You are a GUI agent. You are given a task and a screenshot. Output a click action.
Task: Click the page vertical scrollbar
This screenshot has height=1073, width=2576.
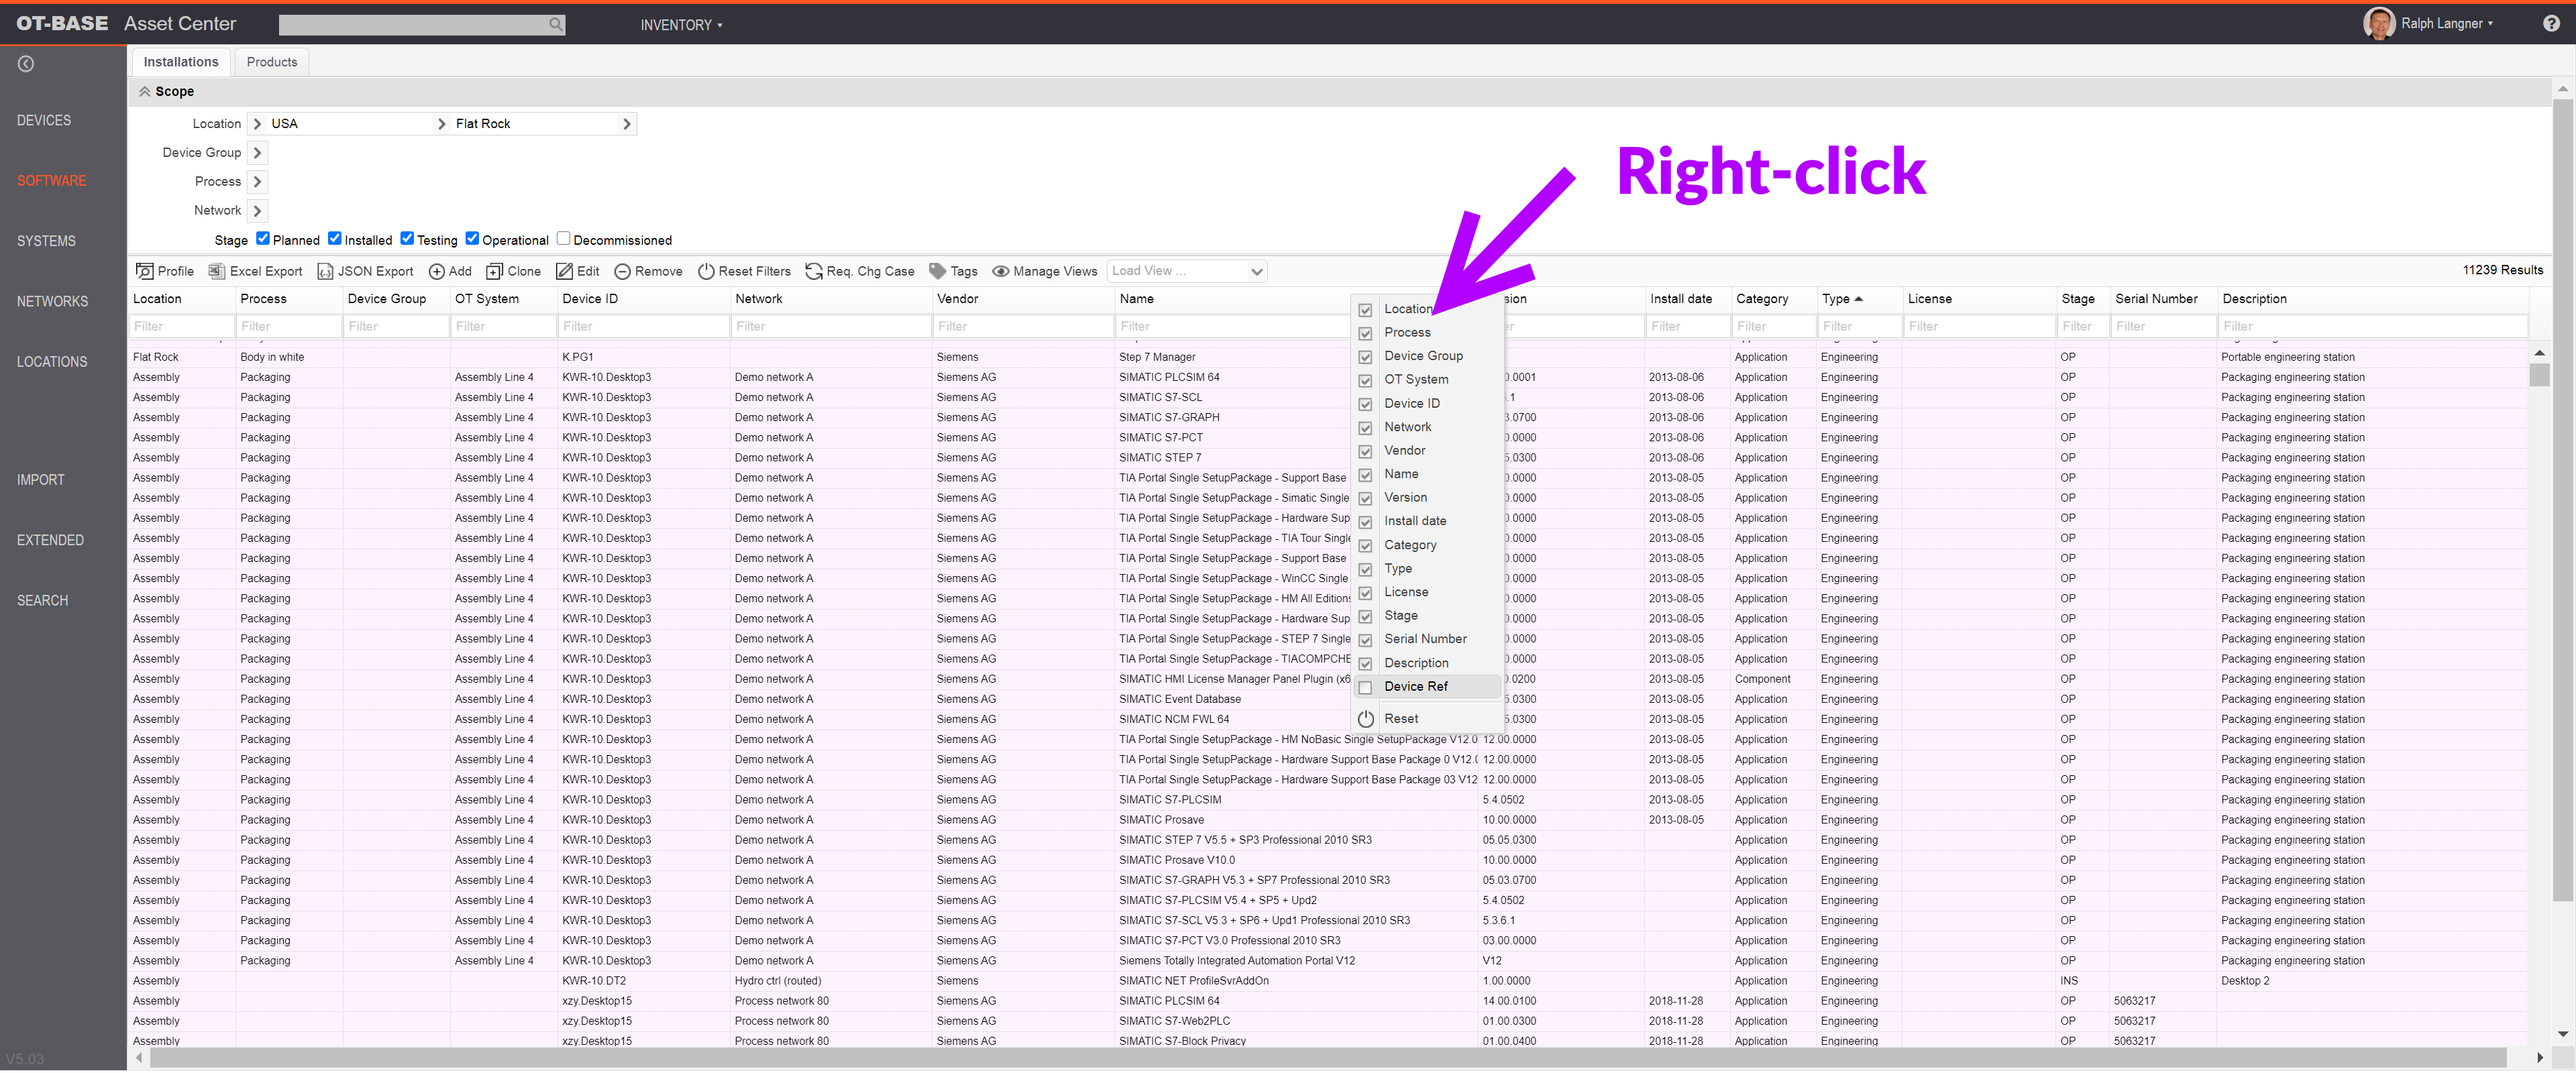coord(2563,500)
